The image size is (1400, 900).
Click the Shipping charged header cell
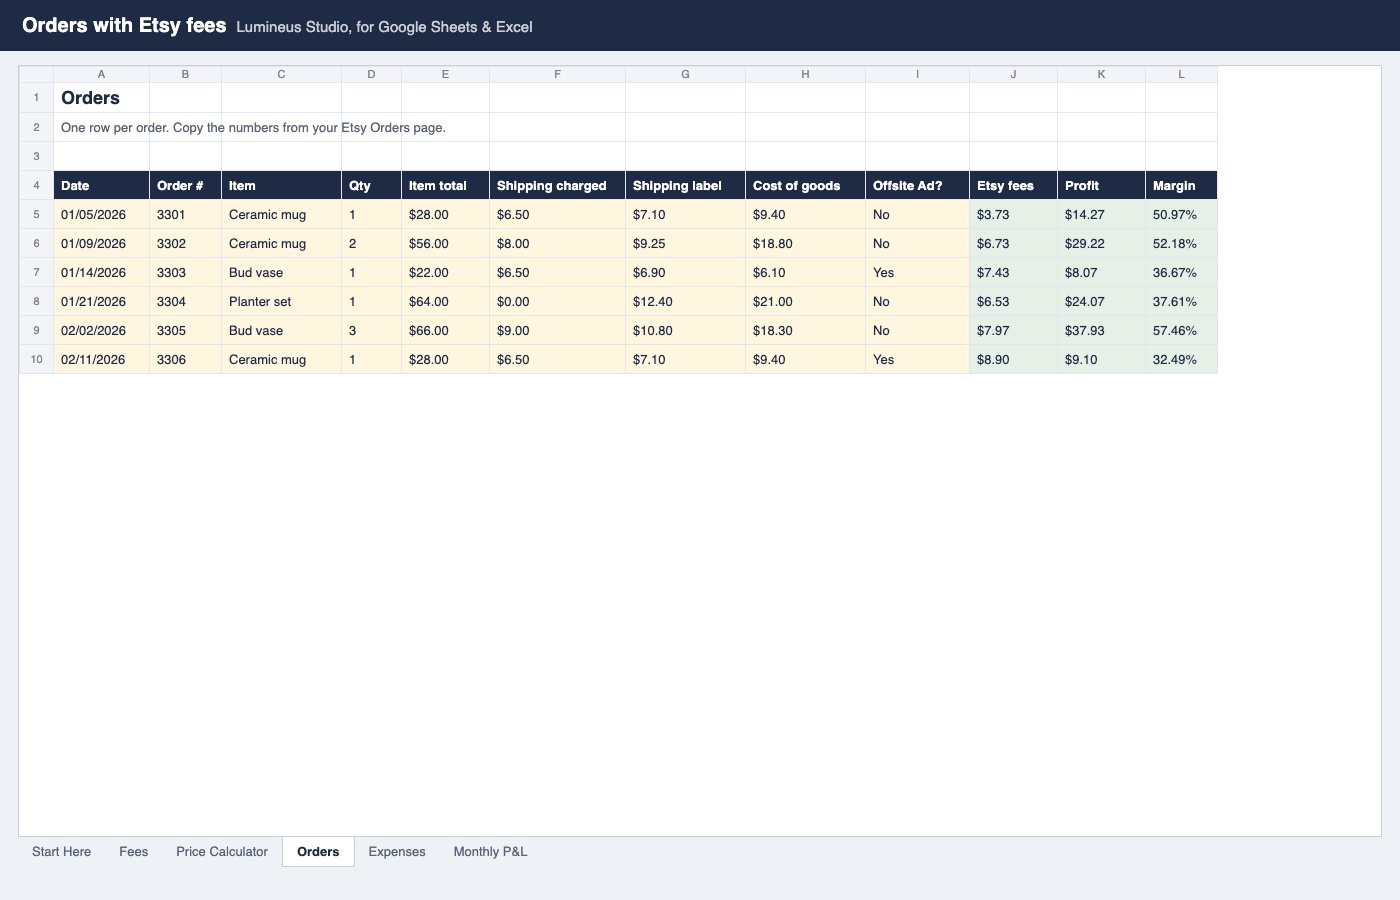[557, 186]
